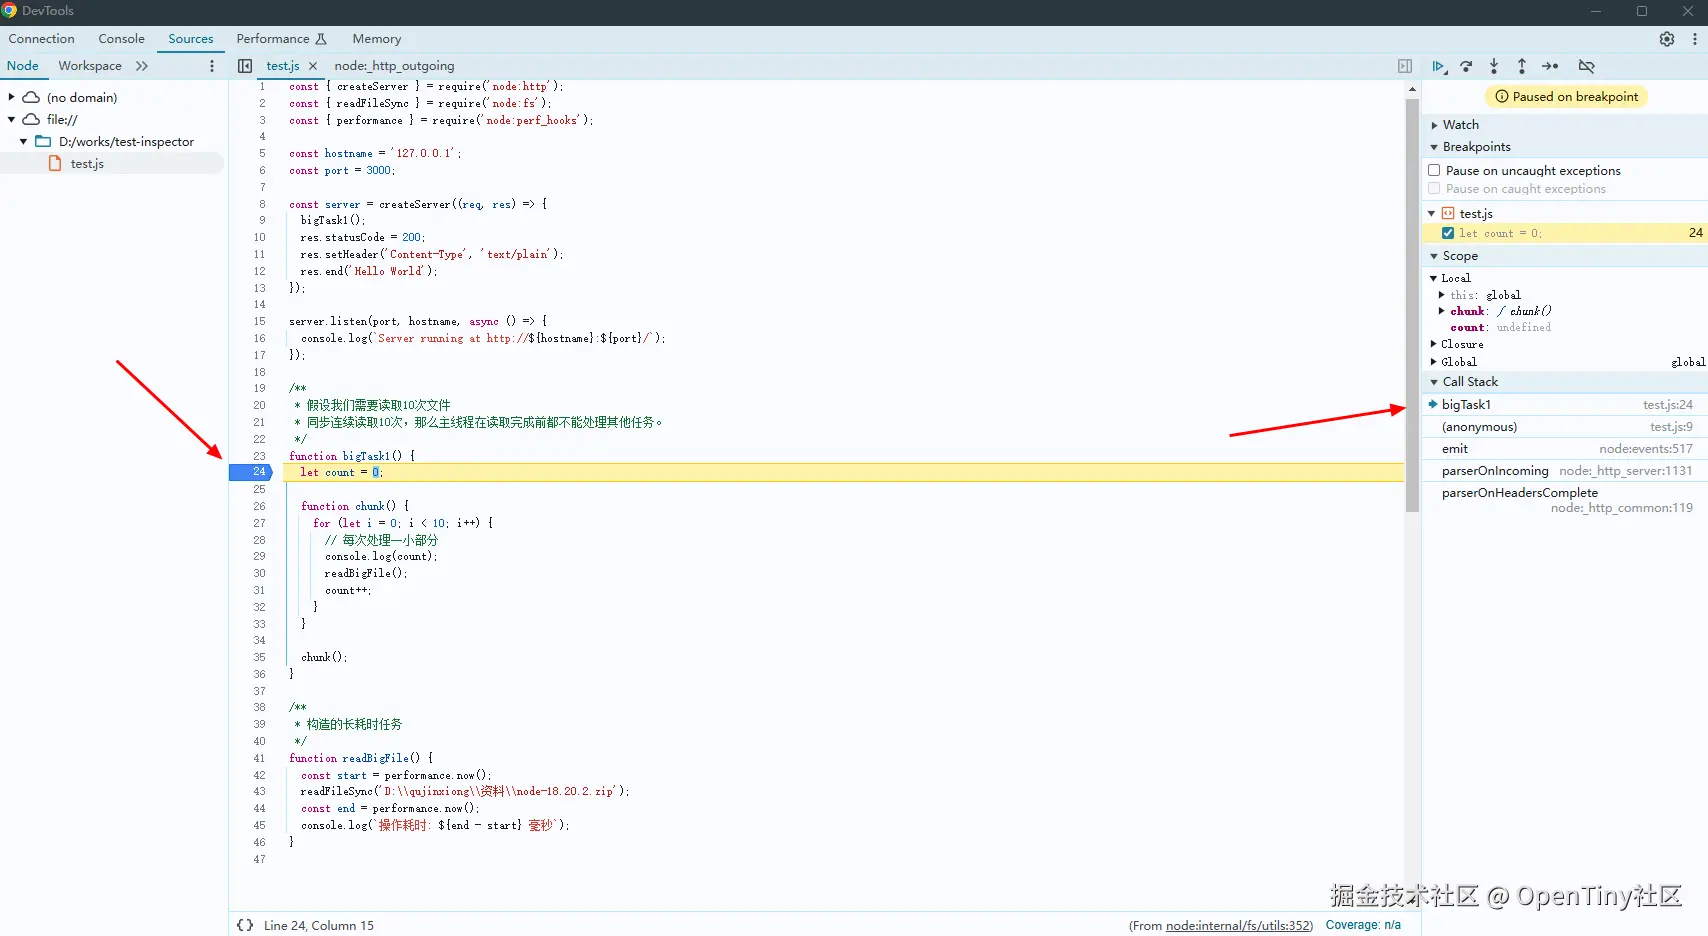Open DevTools settings gear
Viewport: 1708px width, 936px height.
(1667, 39)
